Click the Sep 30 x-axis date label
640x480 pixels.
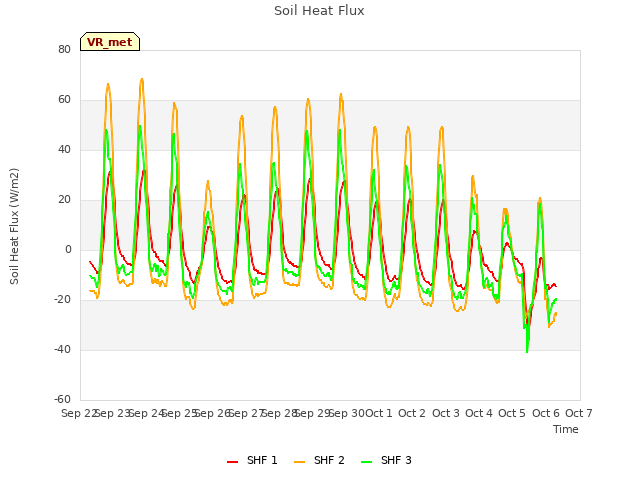click(347, 413)
